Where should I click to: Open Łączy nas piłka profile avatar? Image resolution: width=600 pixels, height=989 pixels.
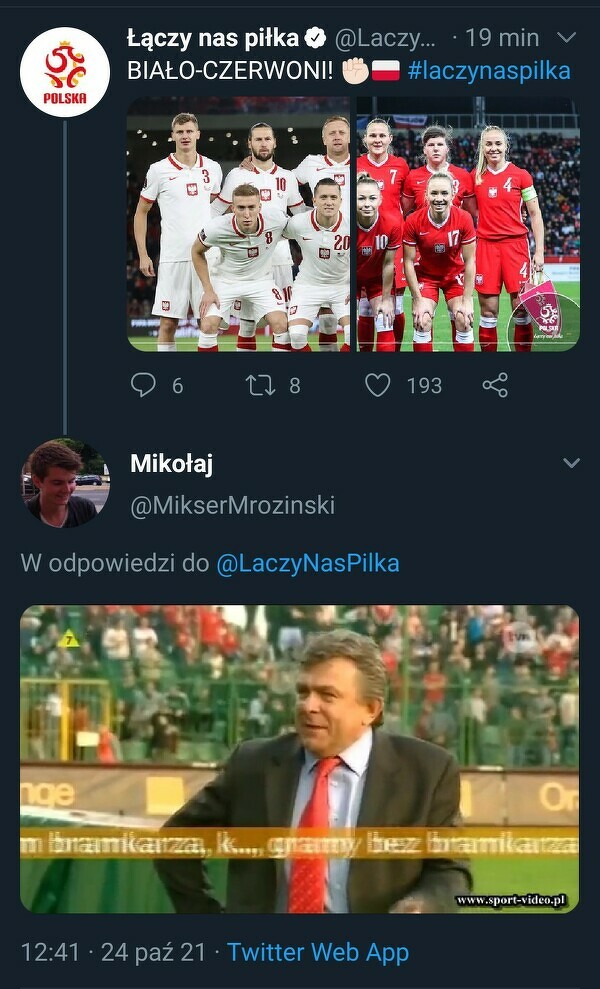tap(65, 72)
